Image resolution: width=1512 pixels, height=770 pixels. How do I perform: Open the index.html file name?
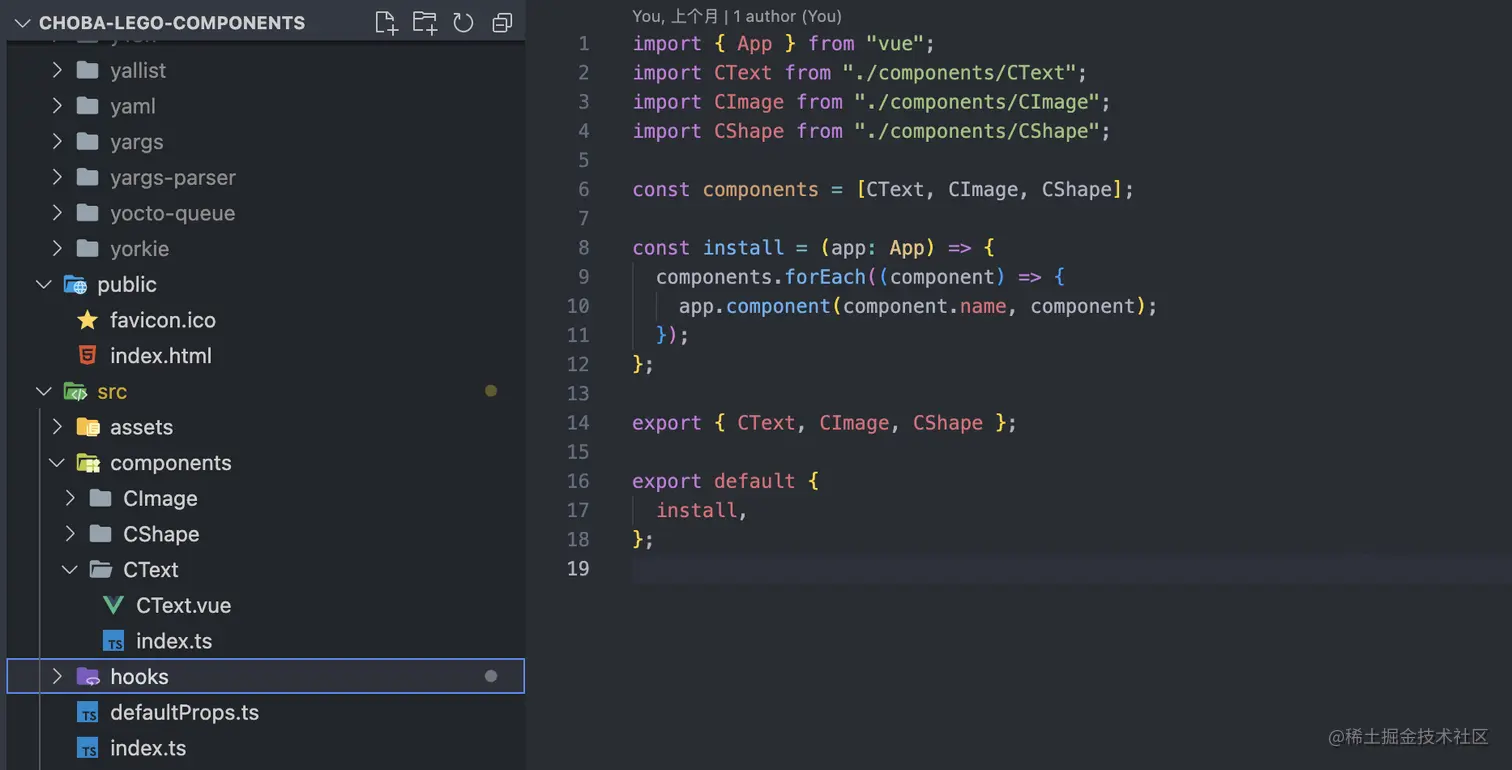click(x=161, y=356)
